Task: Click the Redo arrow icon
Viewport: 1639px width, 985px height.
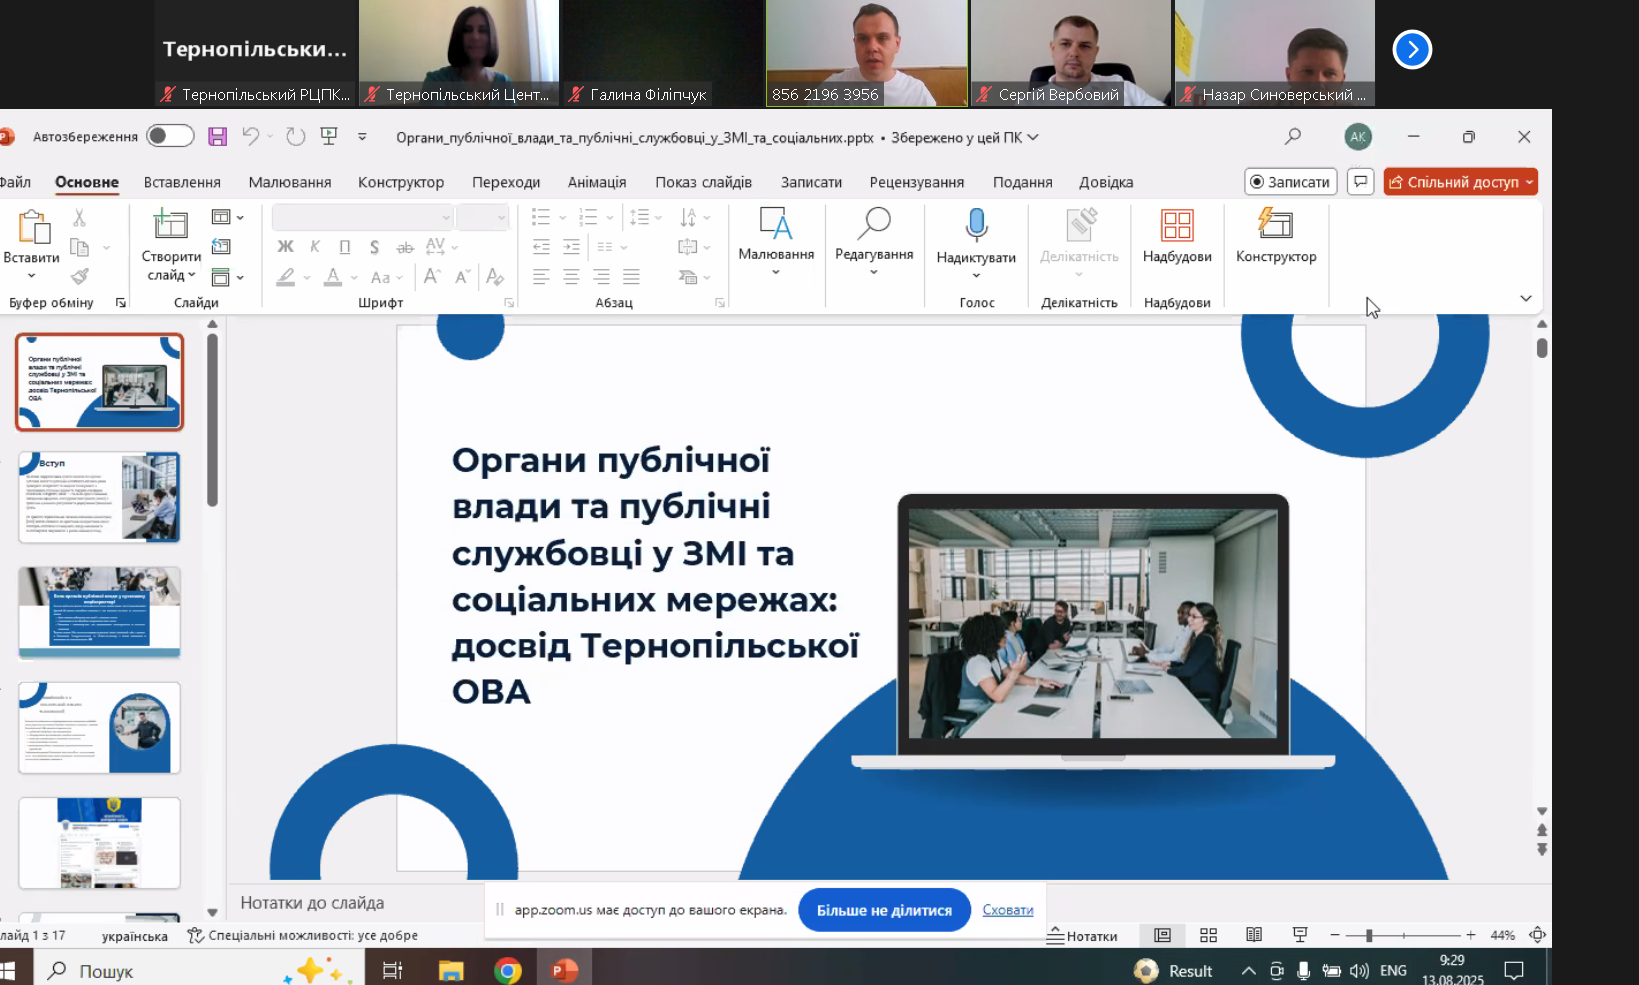Action: click(296, 136)
